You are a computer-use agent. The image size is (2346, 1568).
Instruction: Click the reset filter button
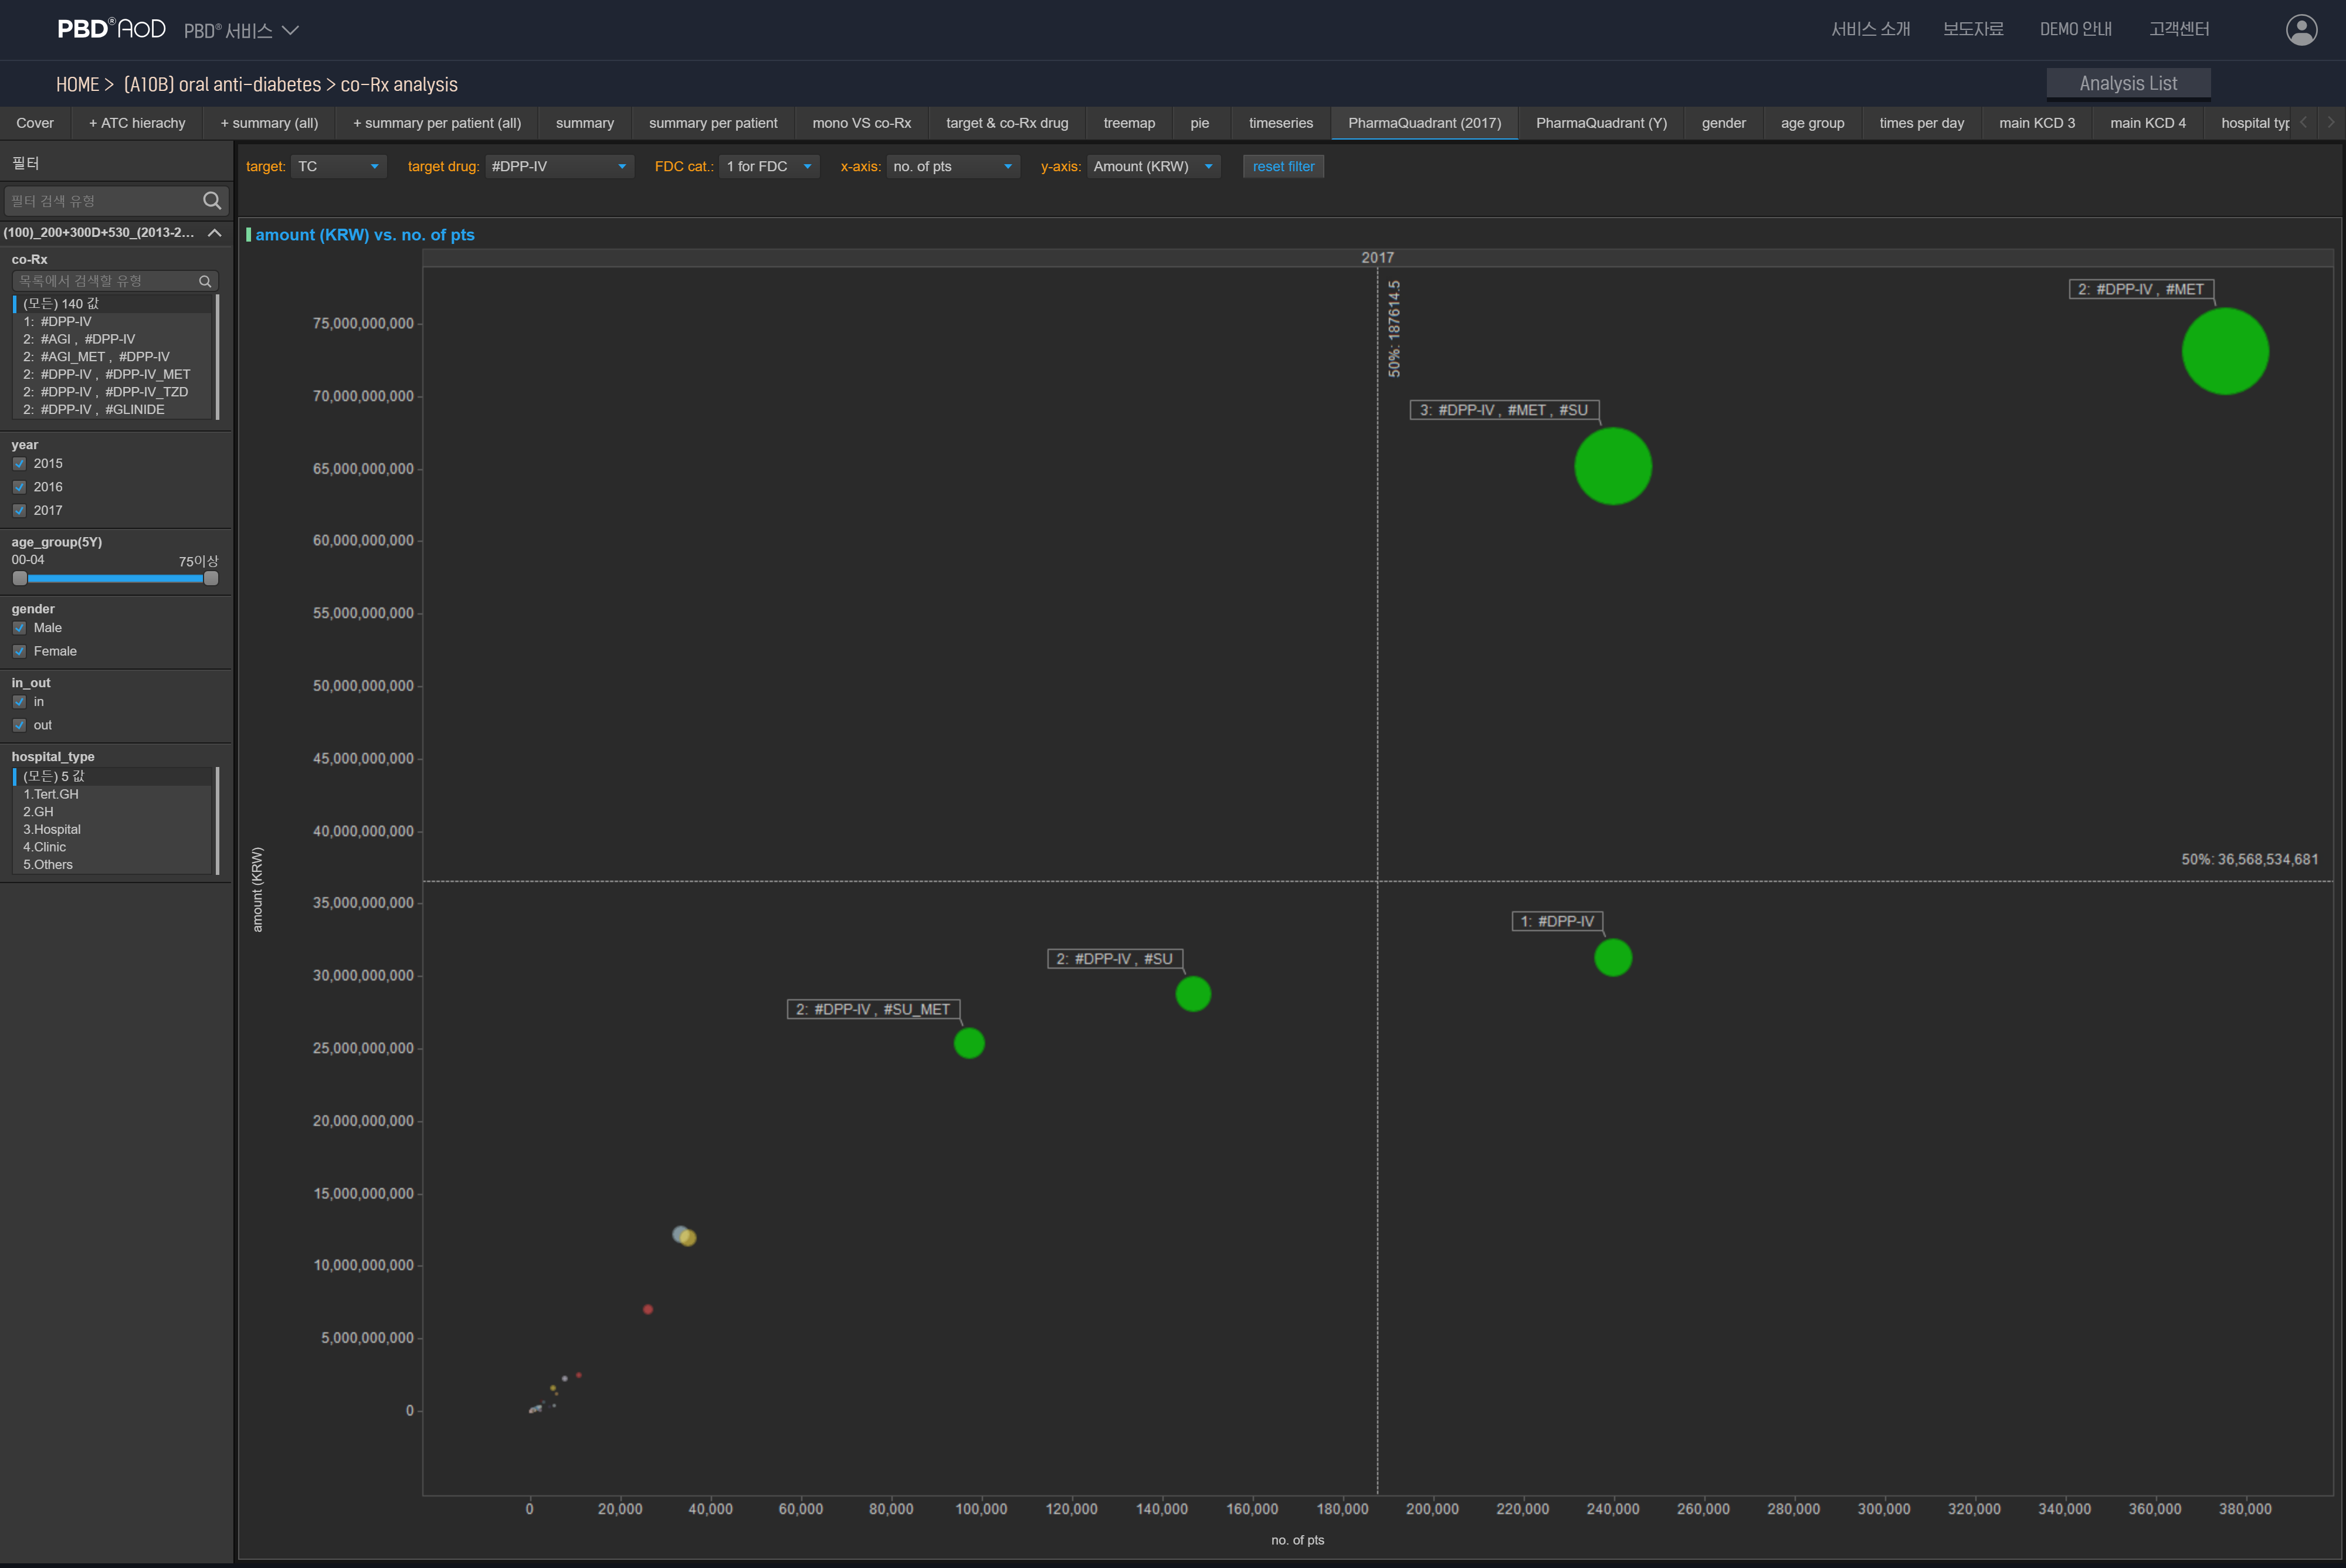click(1283, 166)
